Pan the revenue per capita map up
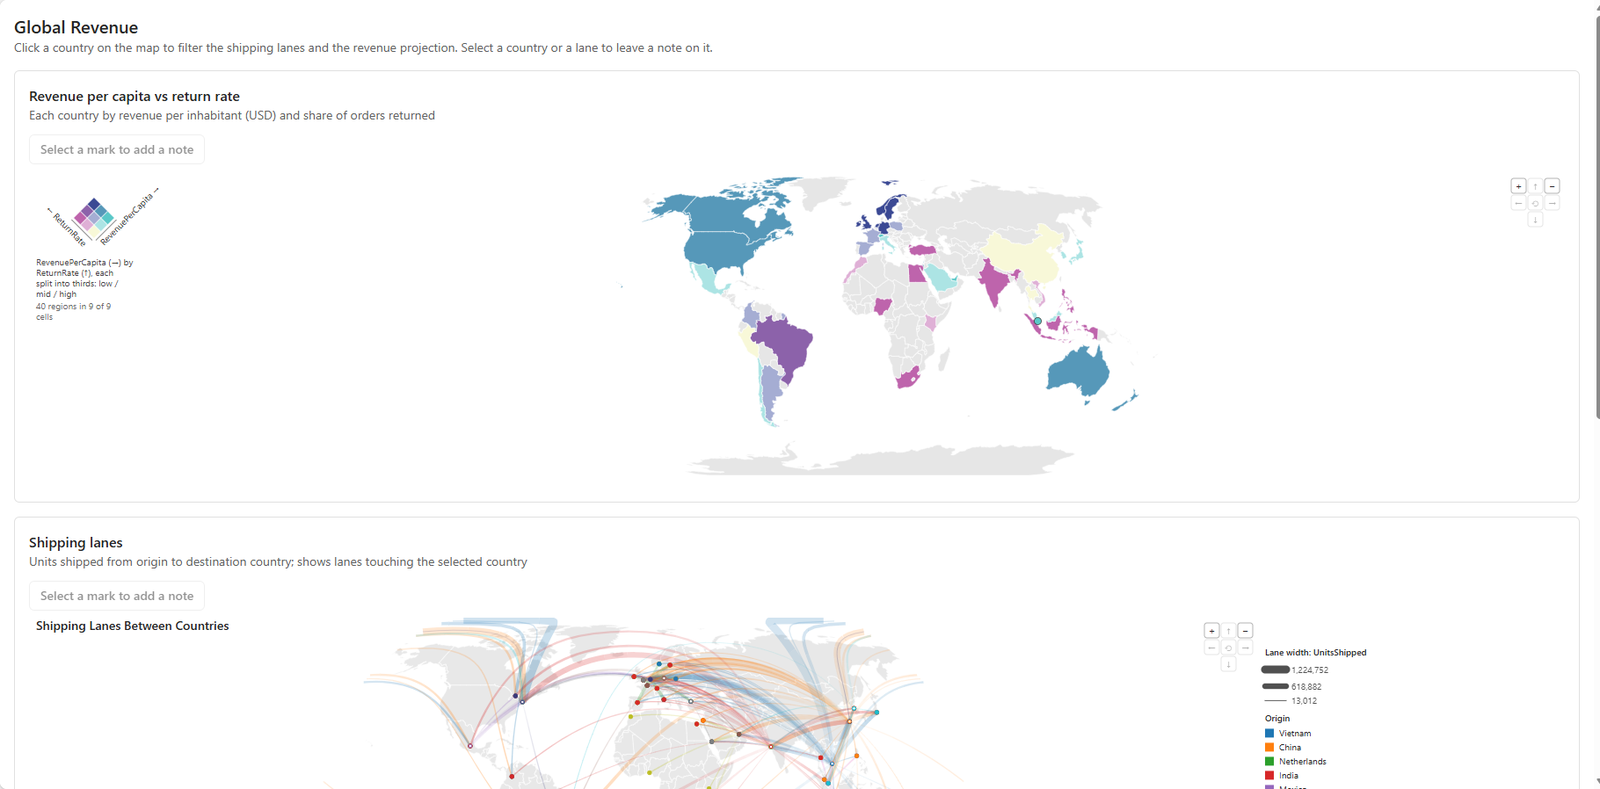 (1535, 186)
